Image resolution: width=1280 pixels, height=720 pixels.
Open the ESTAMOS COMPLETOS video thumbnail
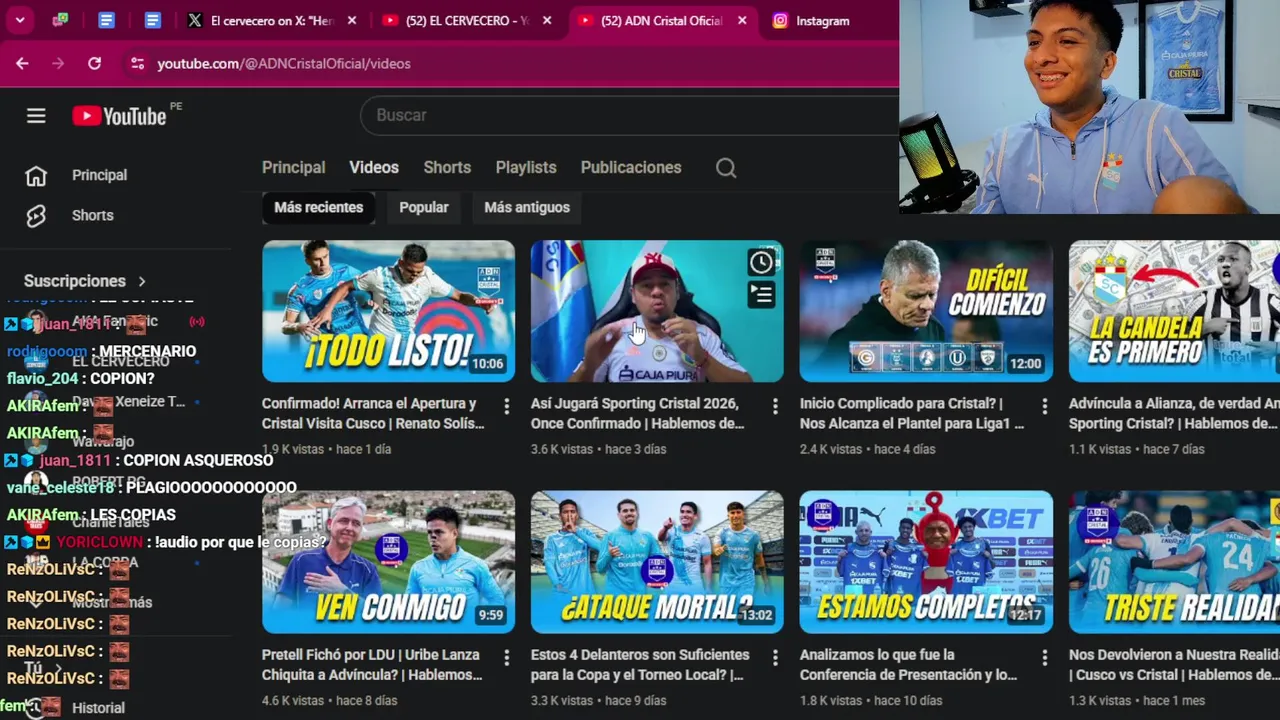[926, 562]
